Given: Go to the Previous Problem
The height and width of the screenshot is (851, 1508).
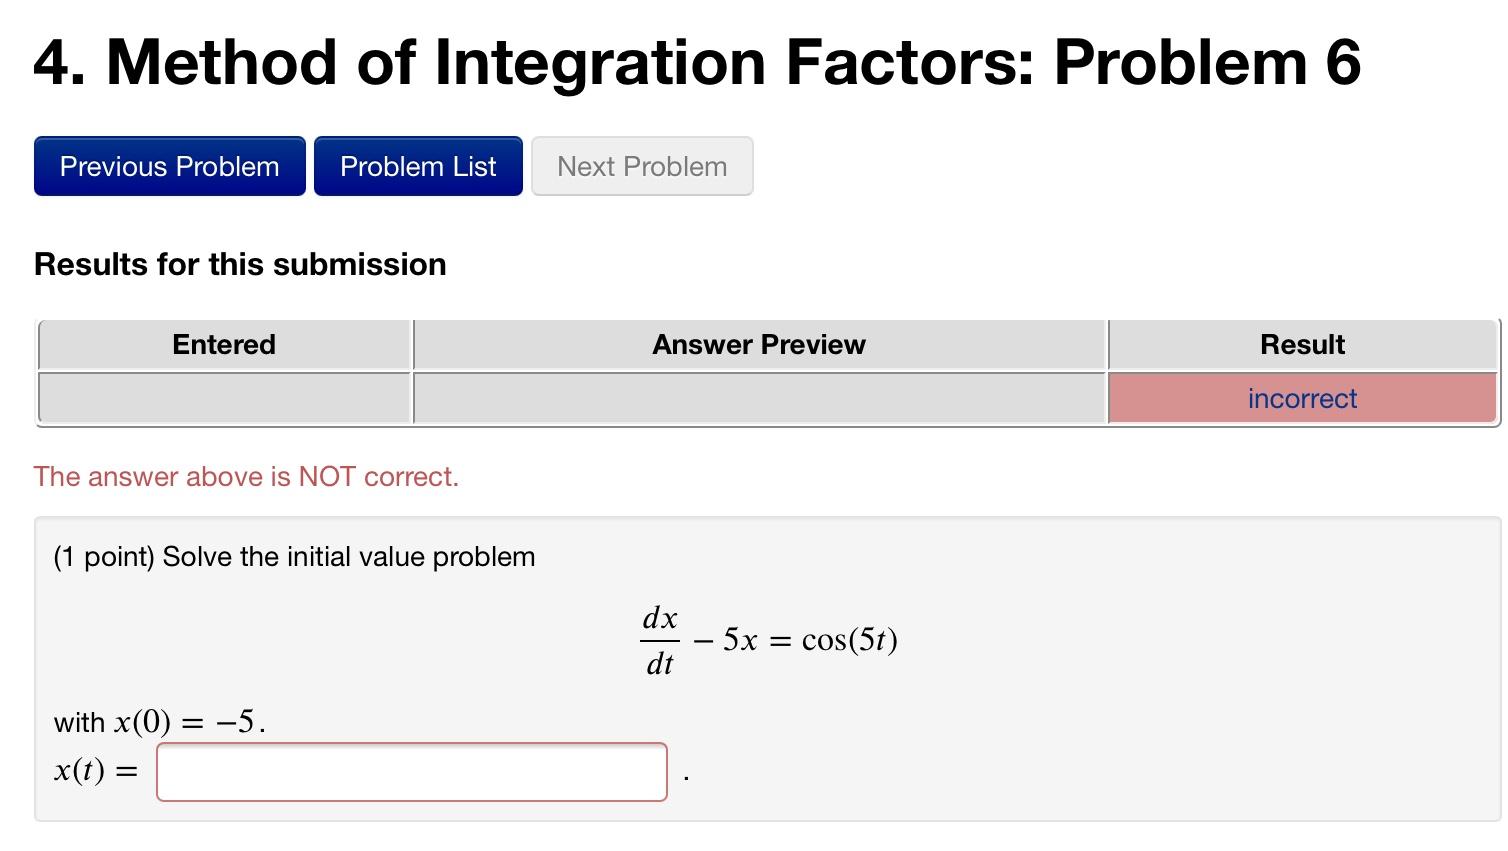Looking at the screenshot, I should [x=169, y=166].
